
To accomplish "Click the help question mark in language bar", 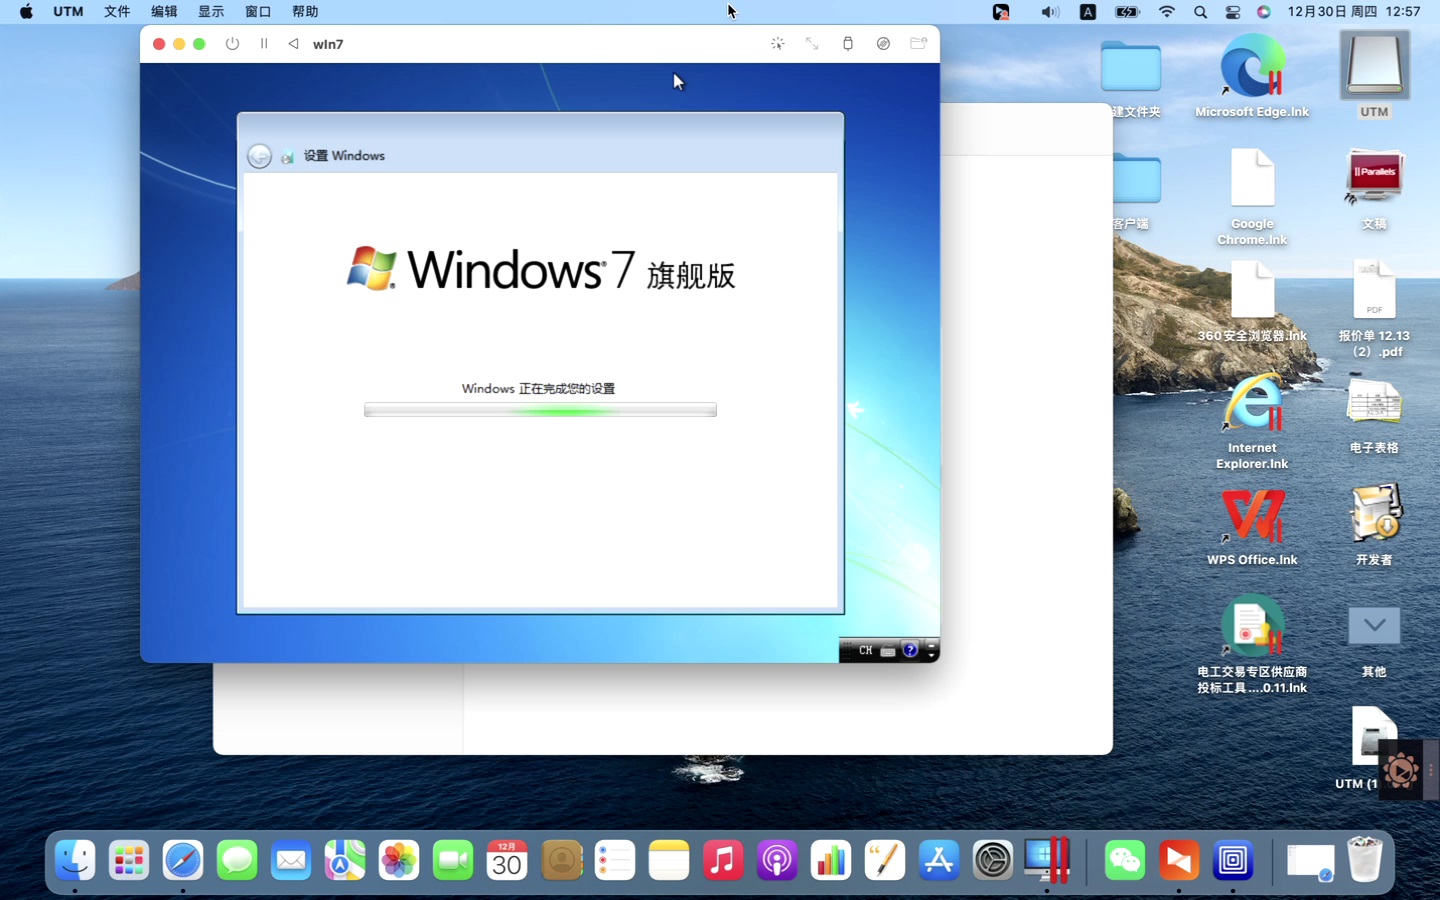I will point(910,650).
